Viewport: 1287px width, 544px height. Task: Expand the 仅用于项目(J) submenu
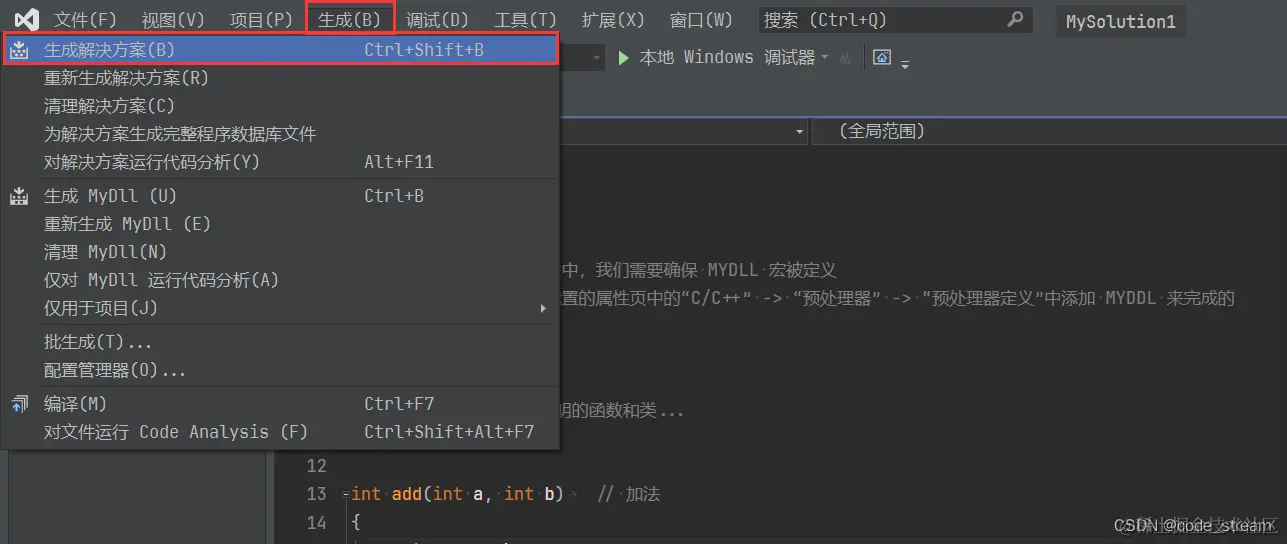[543, 308]
